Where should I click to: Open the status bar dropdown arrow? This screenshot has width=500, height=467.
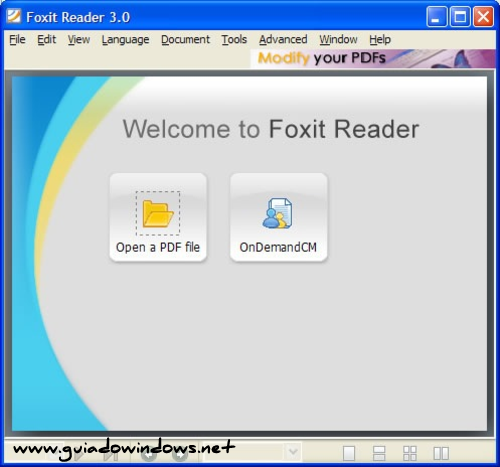[293, 452]
